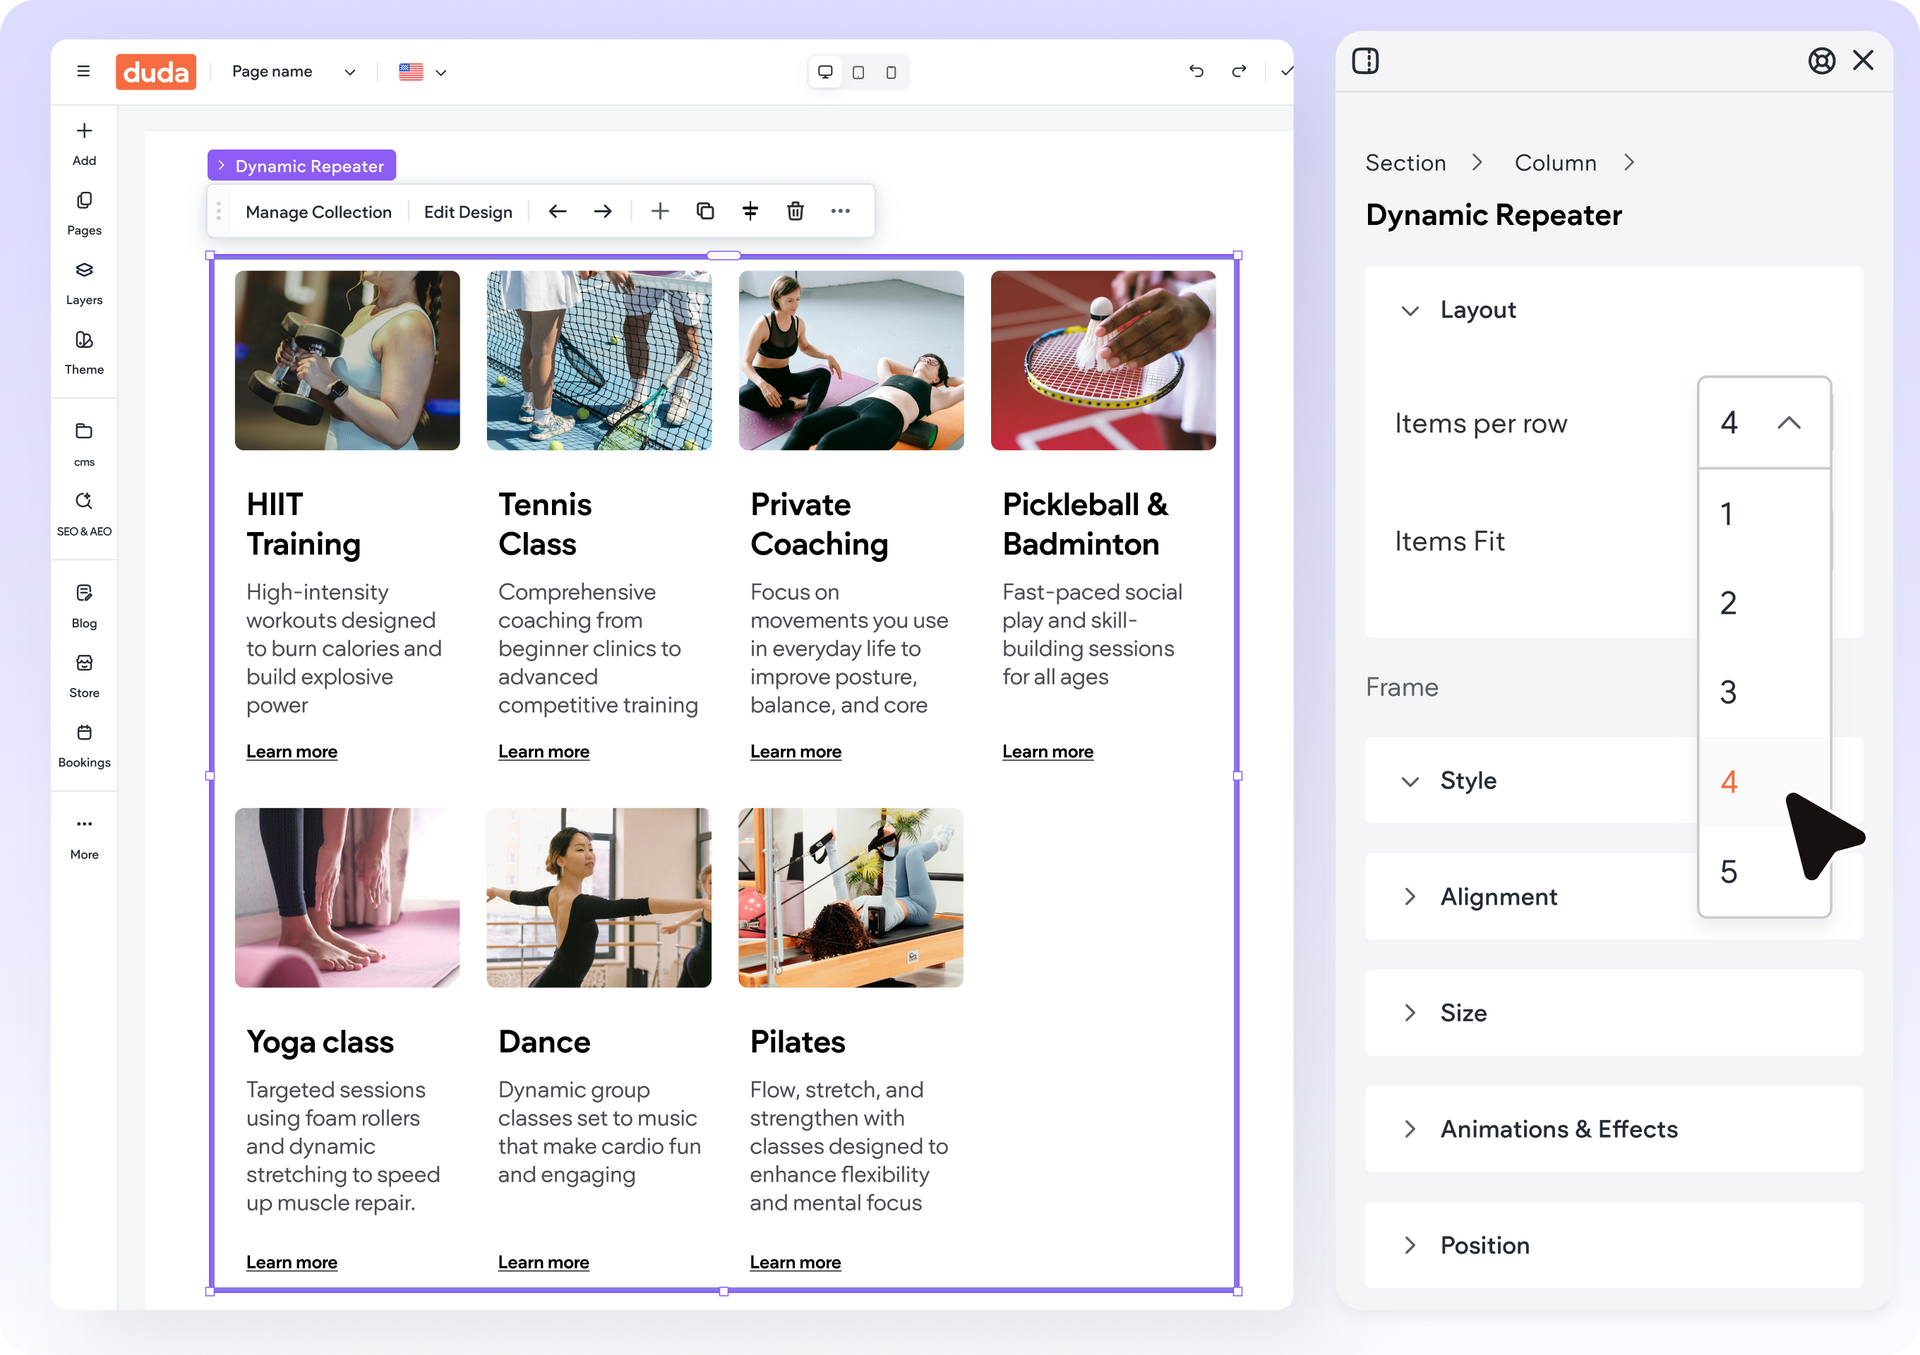The height and width of the screenshot is (1355, 1920).
Task: Click the Duda logo
Action: coord(156,72)
